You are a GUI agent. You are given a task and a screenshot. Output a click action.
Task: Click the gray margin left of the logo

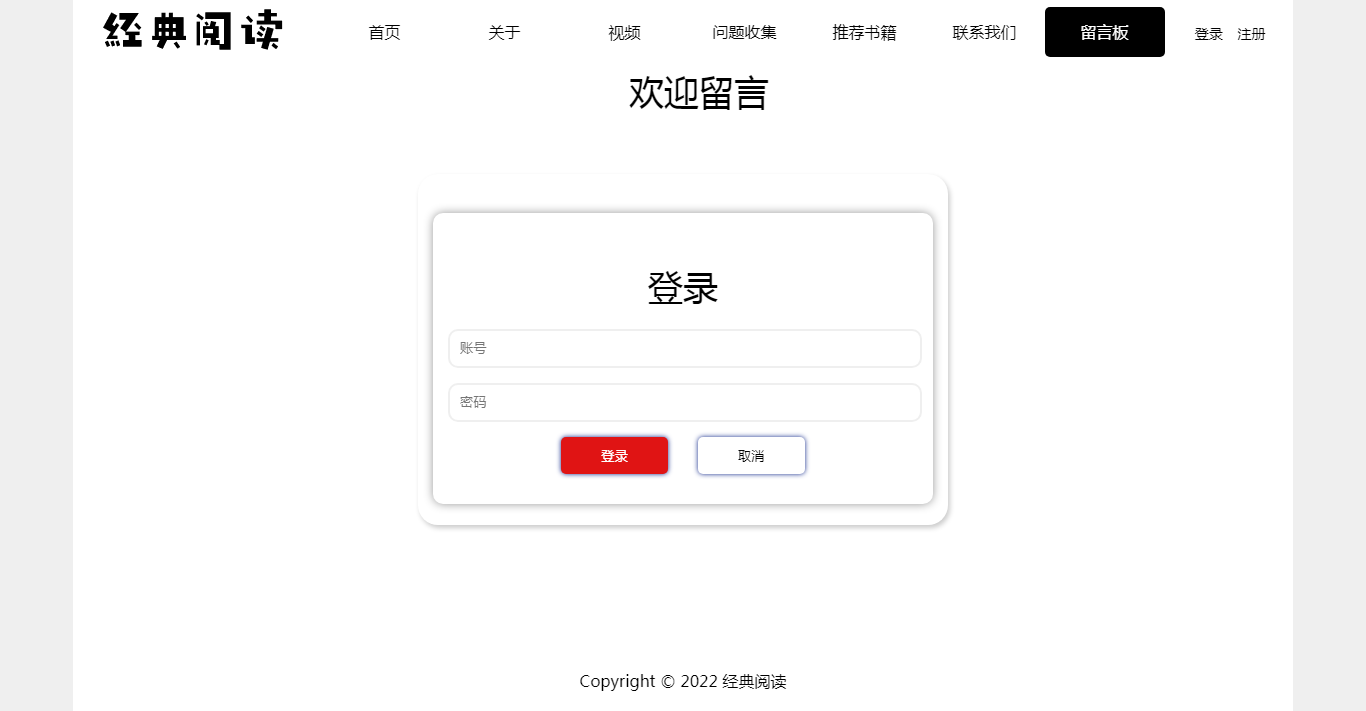[x=36, y=355]
